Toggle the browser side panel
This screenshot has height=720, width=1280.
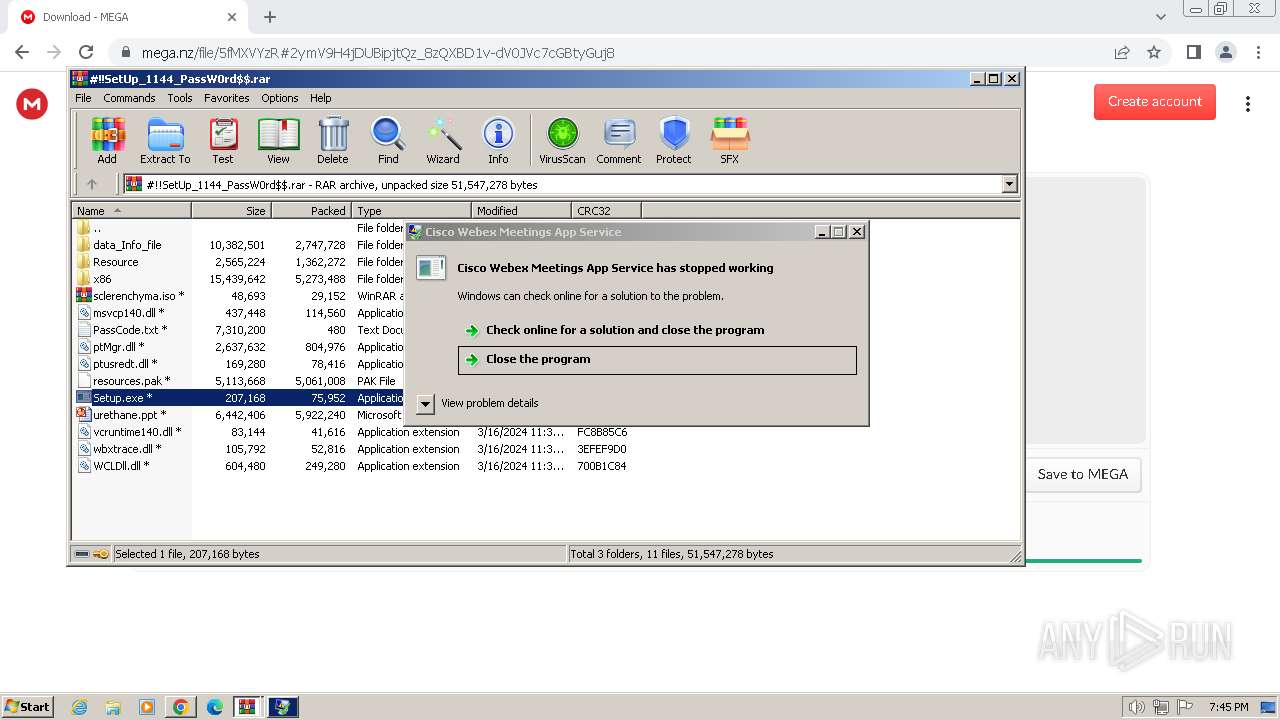[1193, 52]
